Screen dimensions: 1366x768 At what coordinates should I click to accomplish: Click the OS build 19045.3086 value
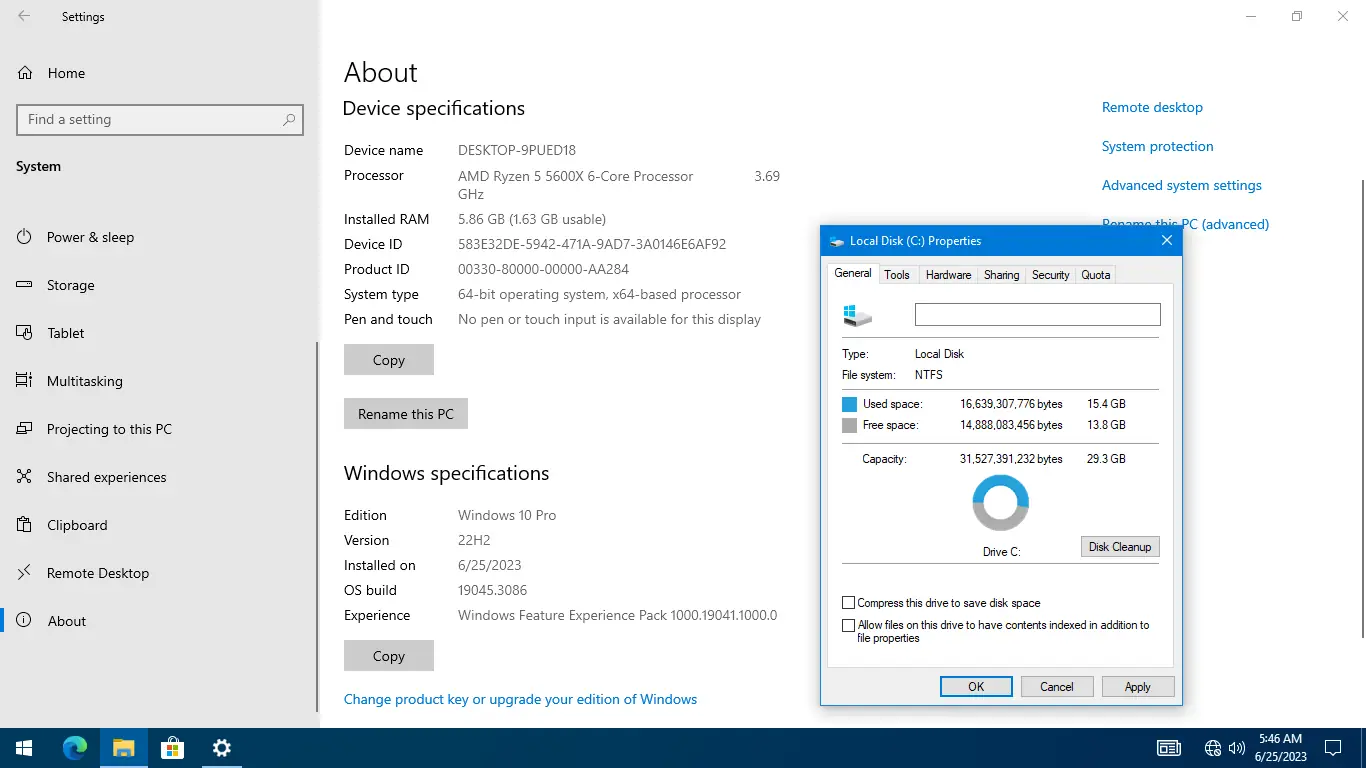(492, 590)
